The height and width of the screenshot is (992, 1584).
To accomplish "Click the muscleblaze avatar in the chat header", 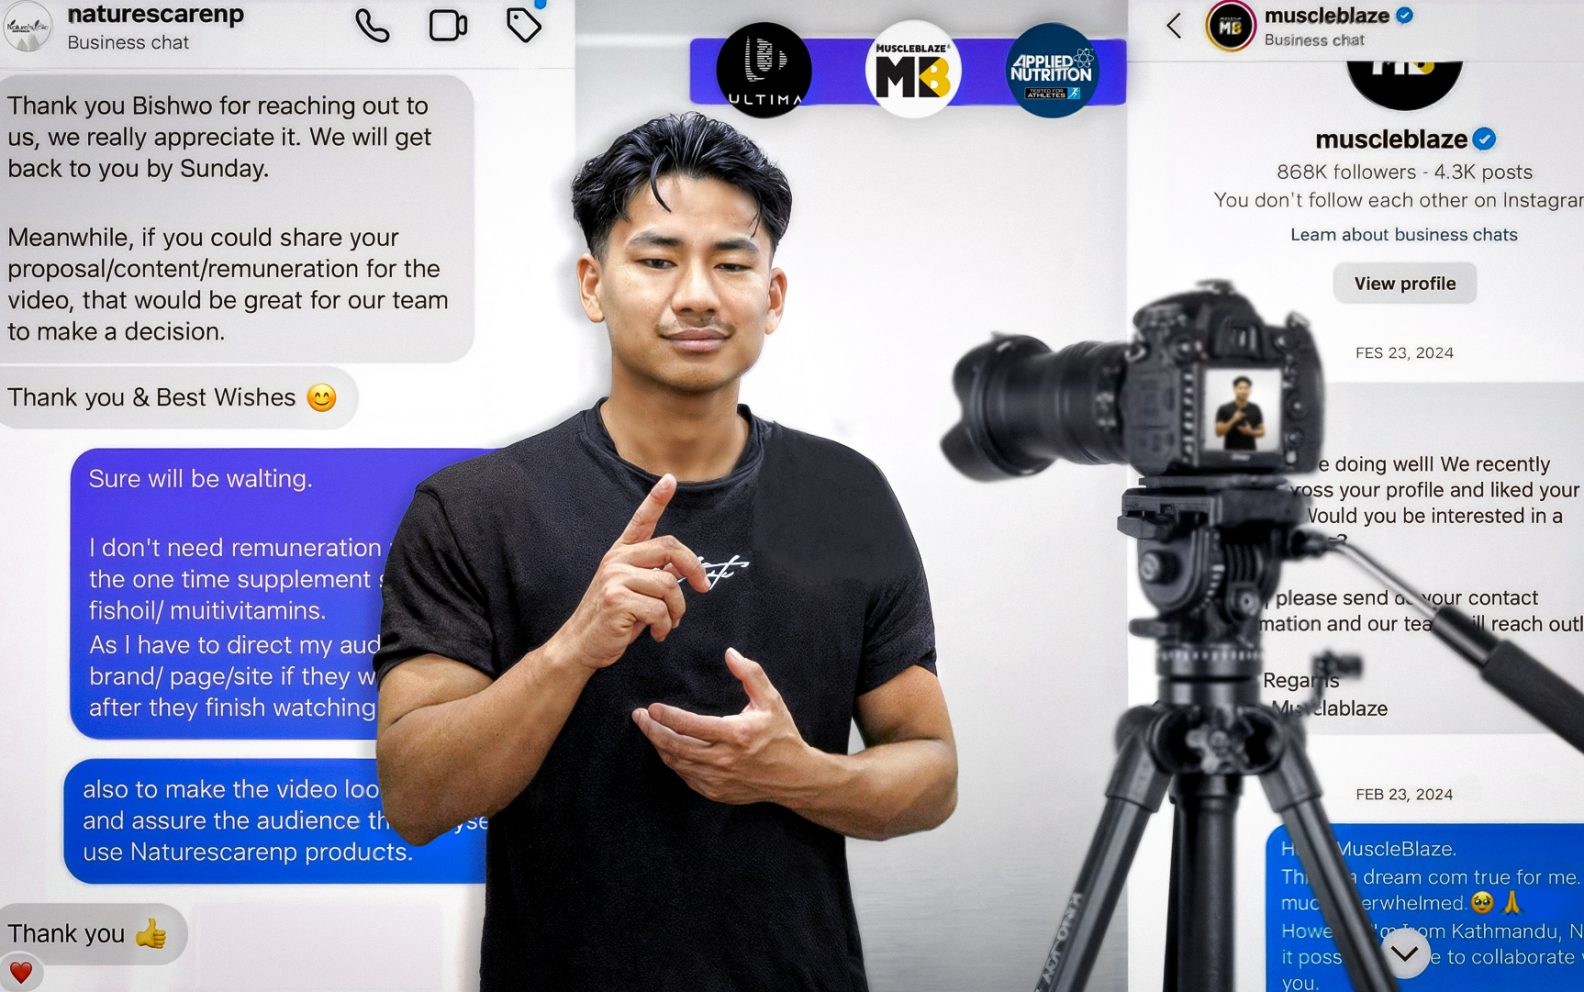I will (x=1230, y=27).
